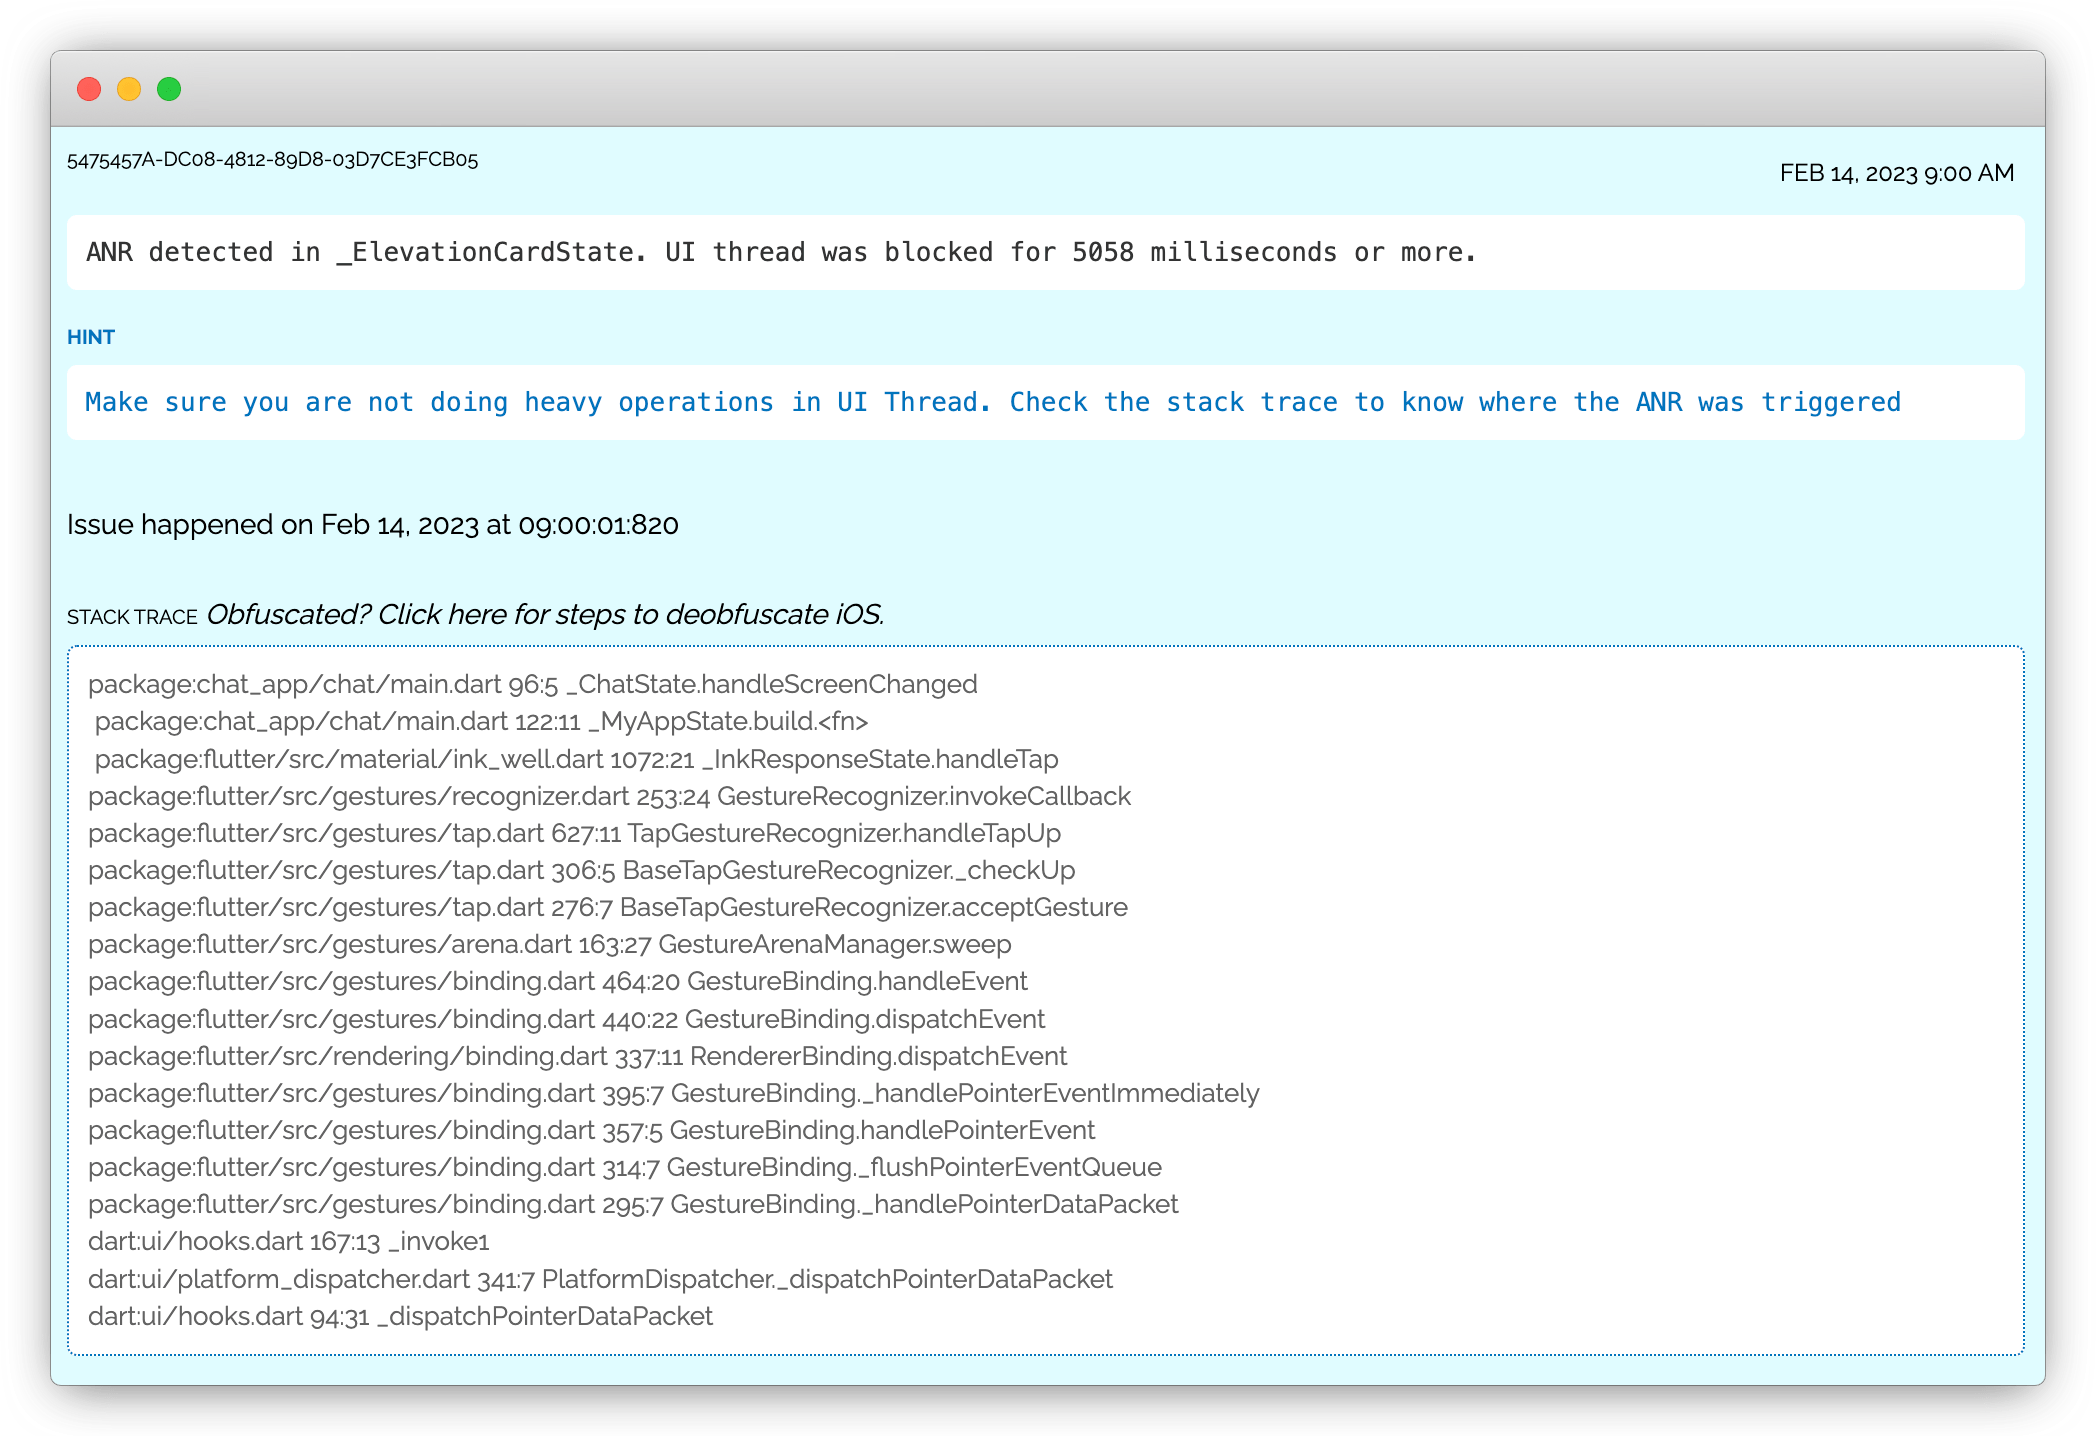Click the GestureRecognizer.invokeCallback line

[609, 796]
